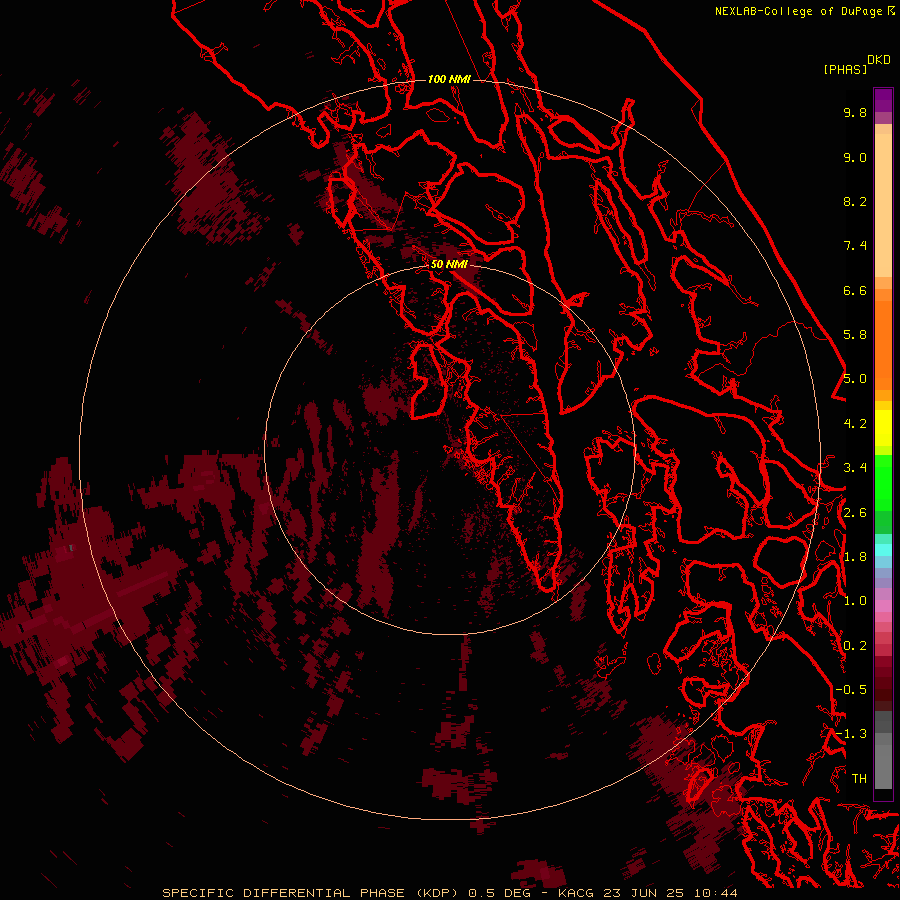Click the 9.0 value on color scale

point(855,157)
